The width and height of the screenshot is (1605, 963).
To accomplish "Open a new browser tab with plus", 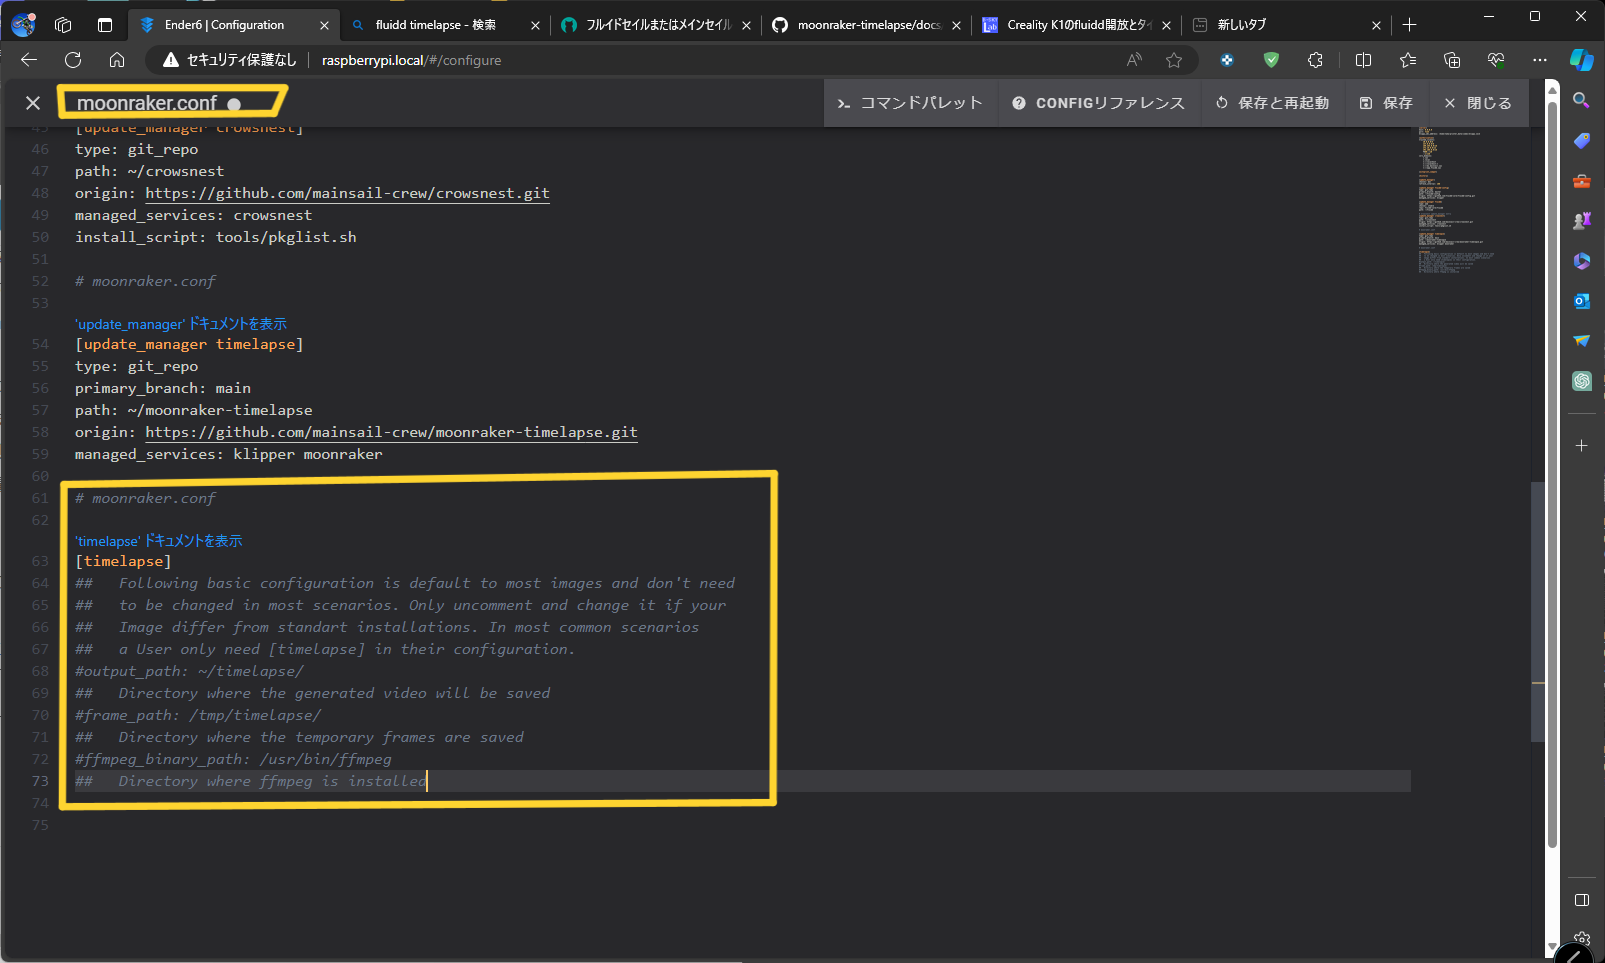I will 1409,25.
